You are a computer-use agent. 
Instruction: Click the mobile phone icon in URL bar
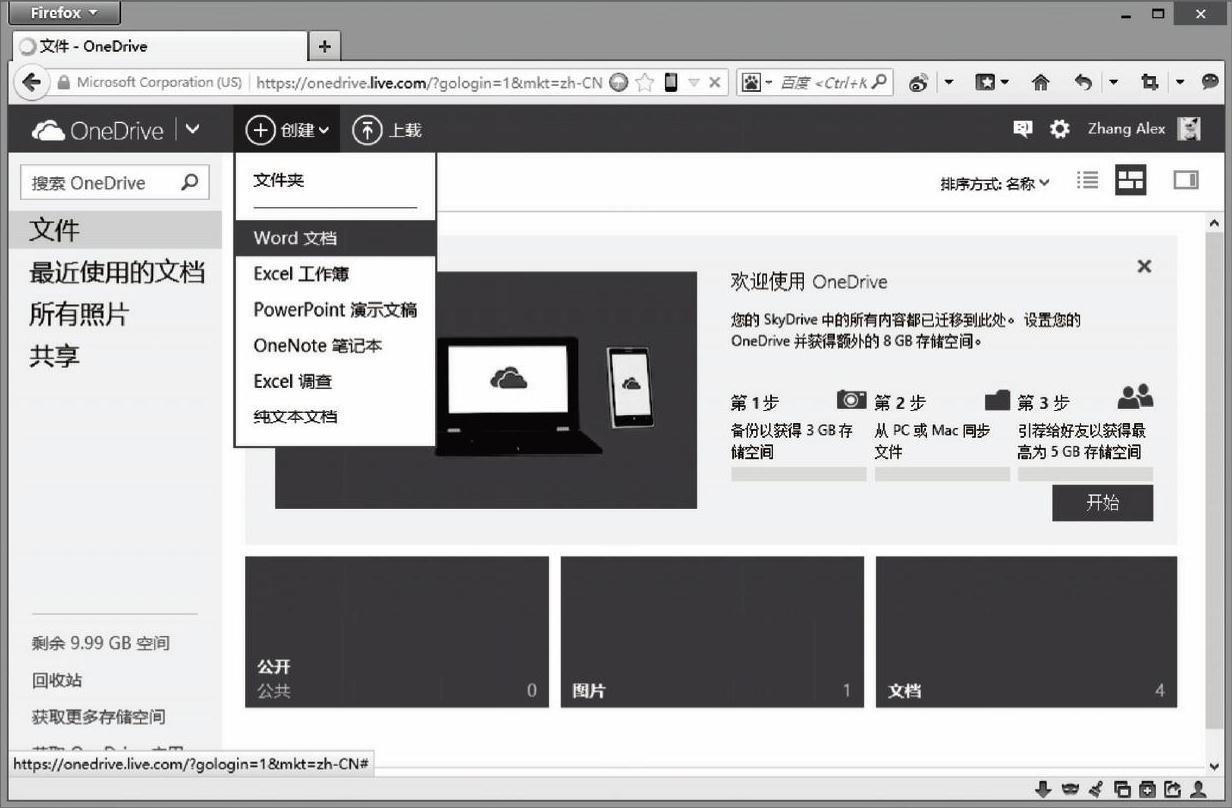671,83
